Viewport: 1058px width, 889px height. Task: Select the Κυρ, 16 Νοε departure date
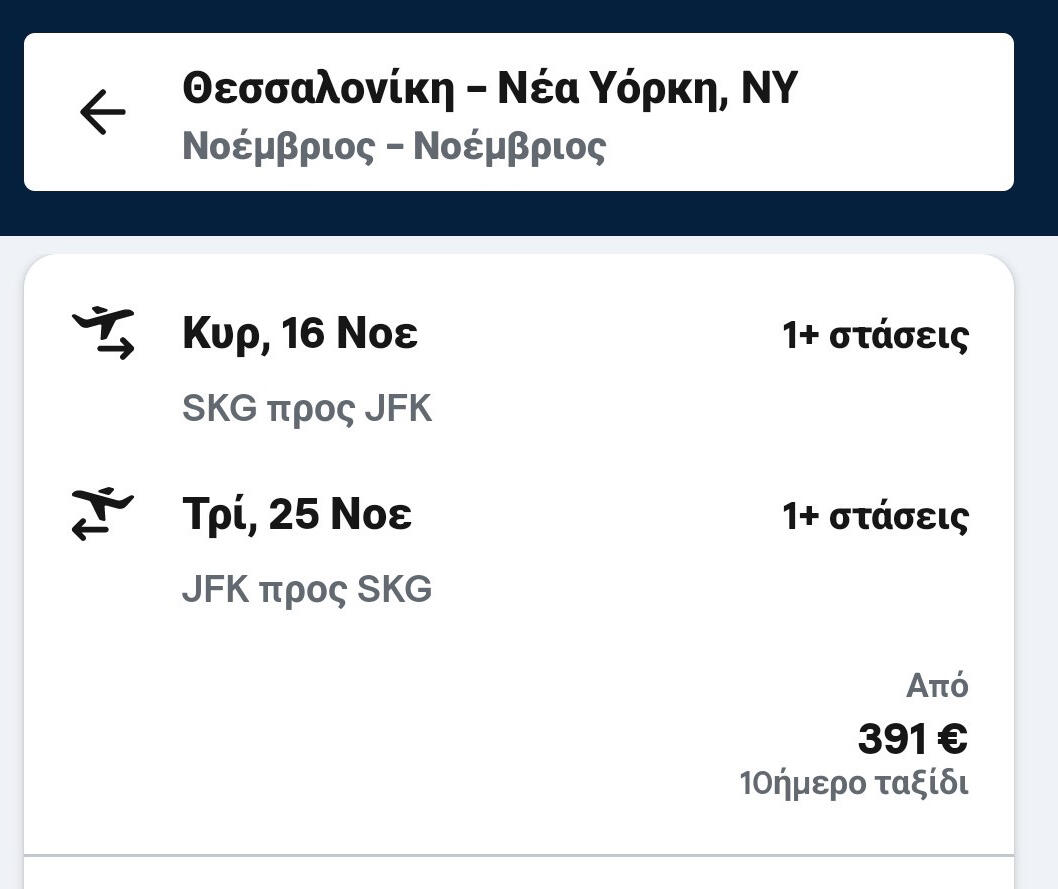(300, 334)
